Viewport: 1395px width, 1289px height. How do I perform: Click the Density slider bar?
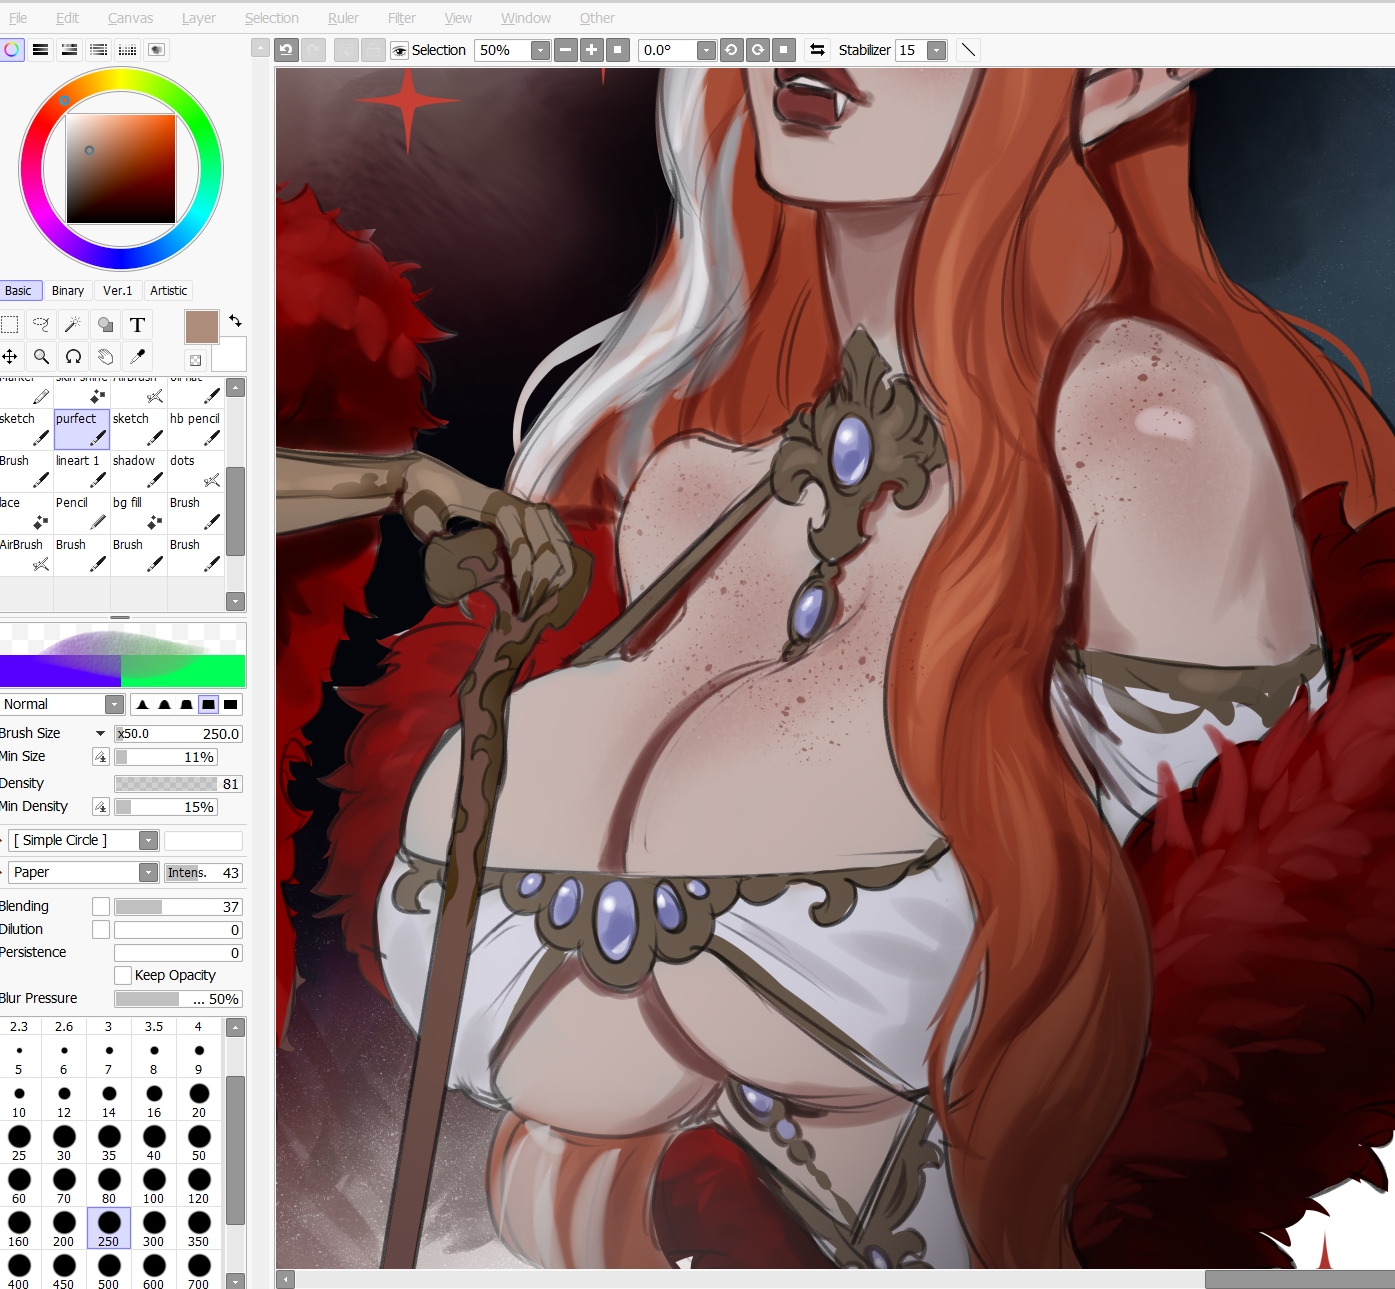click(x=178, y=784)
